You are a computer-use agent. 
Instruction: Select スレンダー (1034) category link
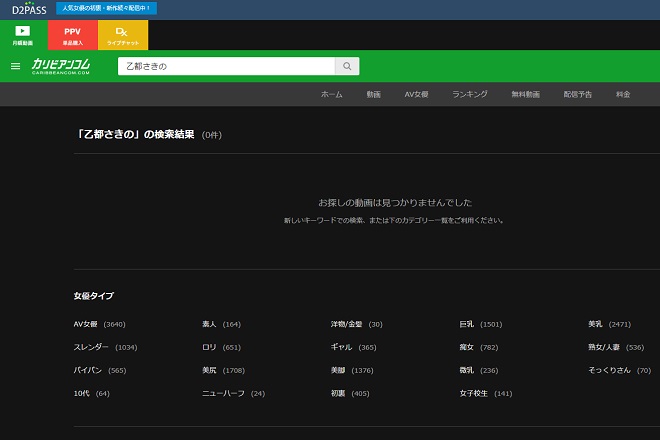pyautogui.click(x=106, y=347)
